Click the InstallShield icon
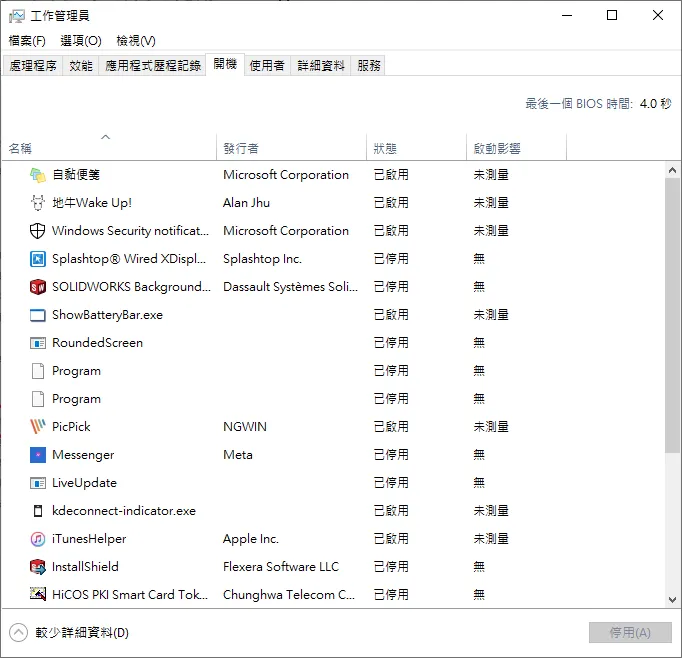Viewport: 682px width, 658px height. click(x=38, y=567)
